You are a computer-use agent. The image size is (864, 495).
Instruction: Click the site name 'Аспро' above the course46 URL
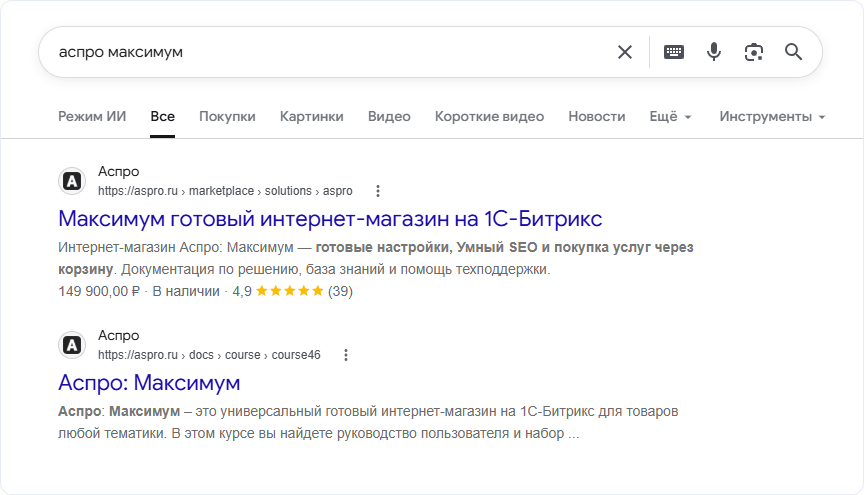point(118,335)
